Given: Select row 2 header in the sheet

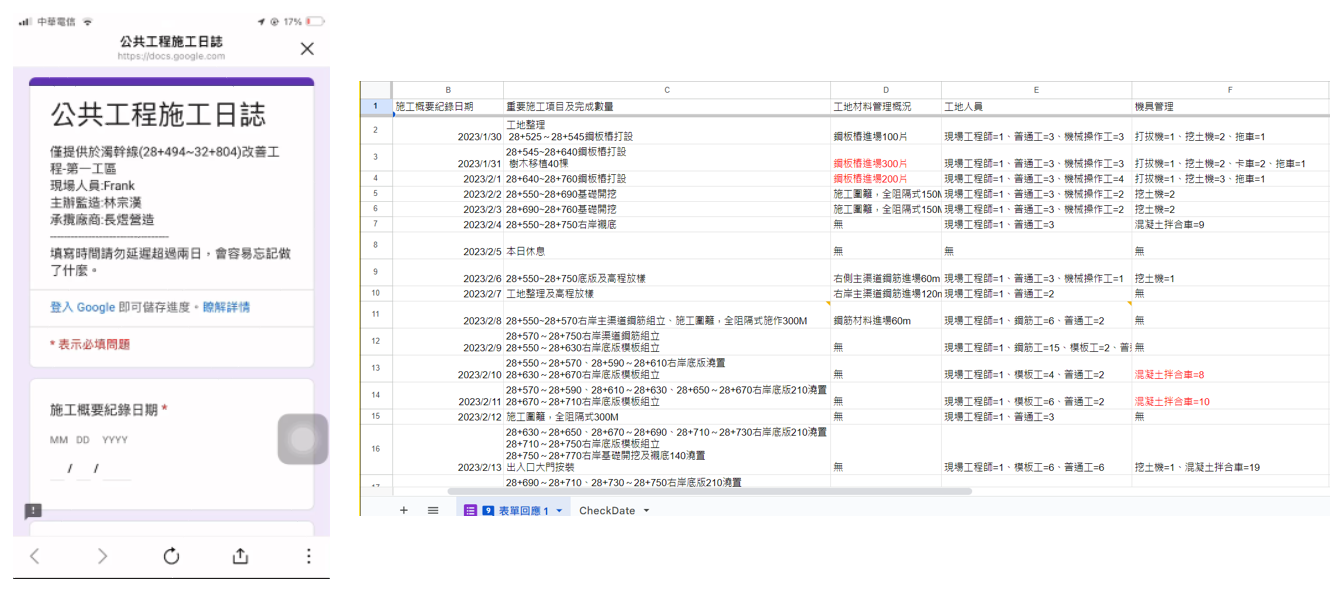Looking at the screenshot, I should click(375, 130).
